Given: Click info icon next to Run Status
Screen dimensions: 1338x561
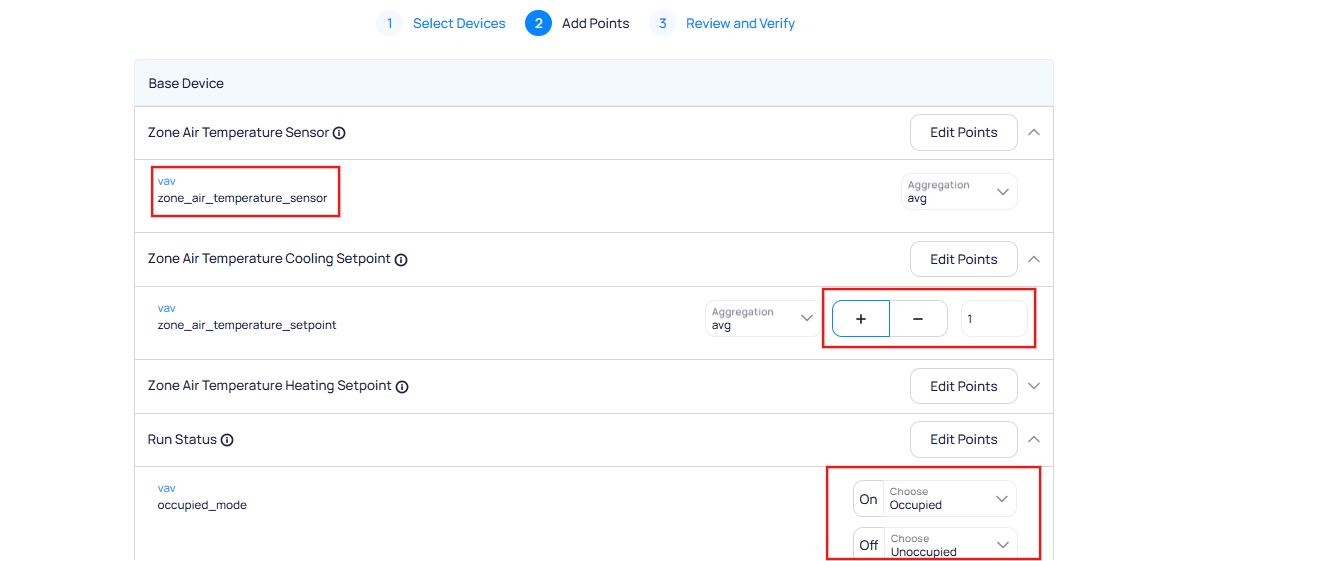Looking at the screenshot, I should (227, 440).
